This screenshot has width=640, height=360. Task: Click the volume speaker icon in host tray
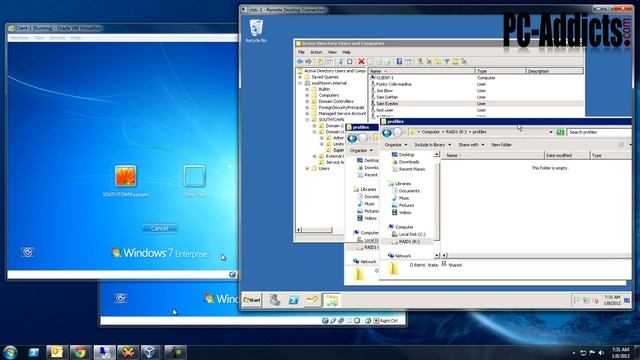[x=602, y=353]
